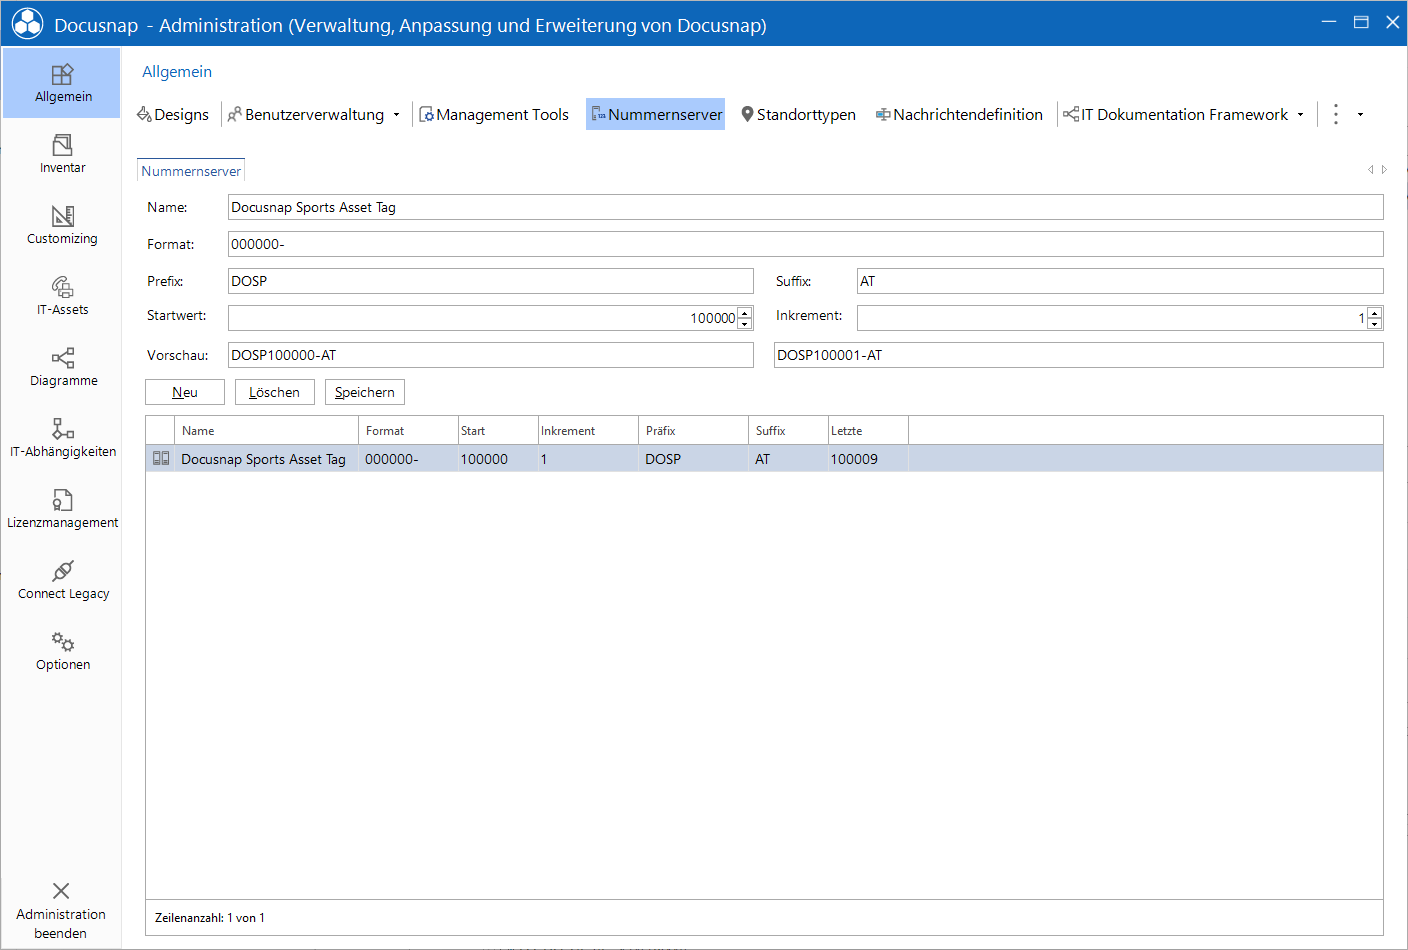Click the Allgemein ribbon heading
Image resolution: width=1408 pixels, height=950 pixels.
click(x=177, y=72)
